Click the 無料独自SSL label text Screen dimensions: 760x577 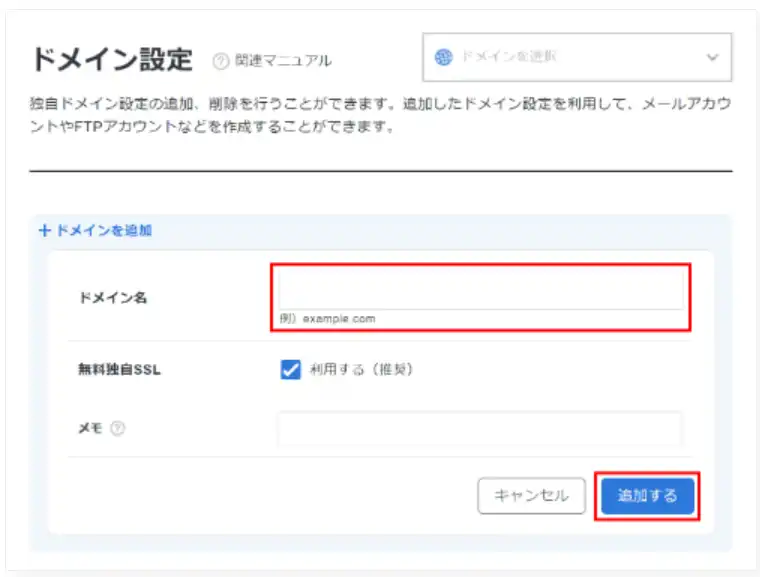pyautogui.click(x=119, y=370)
